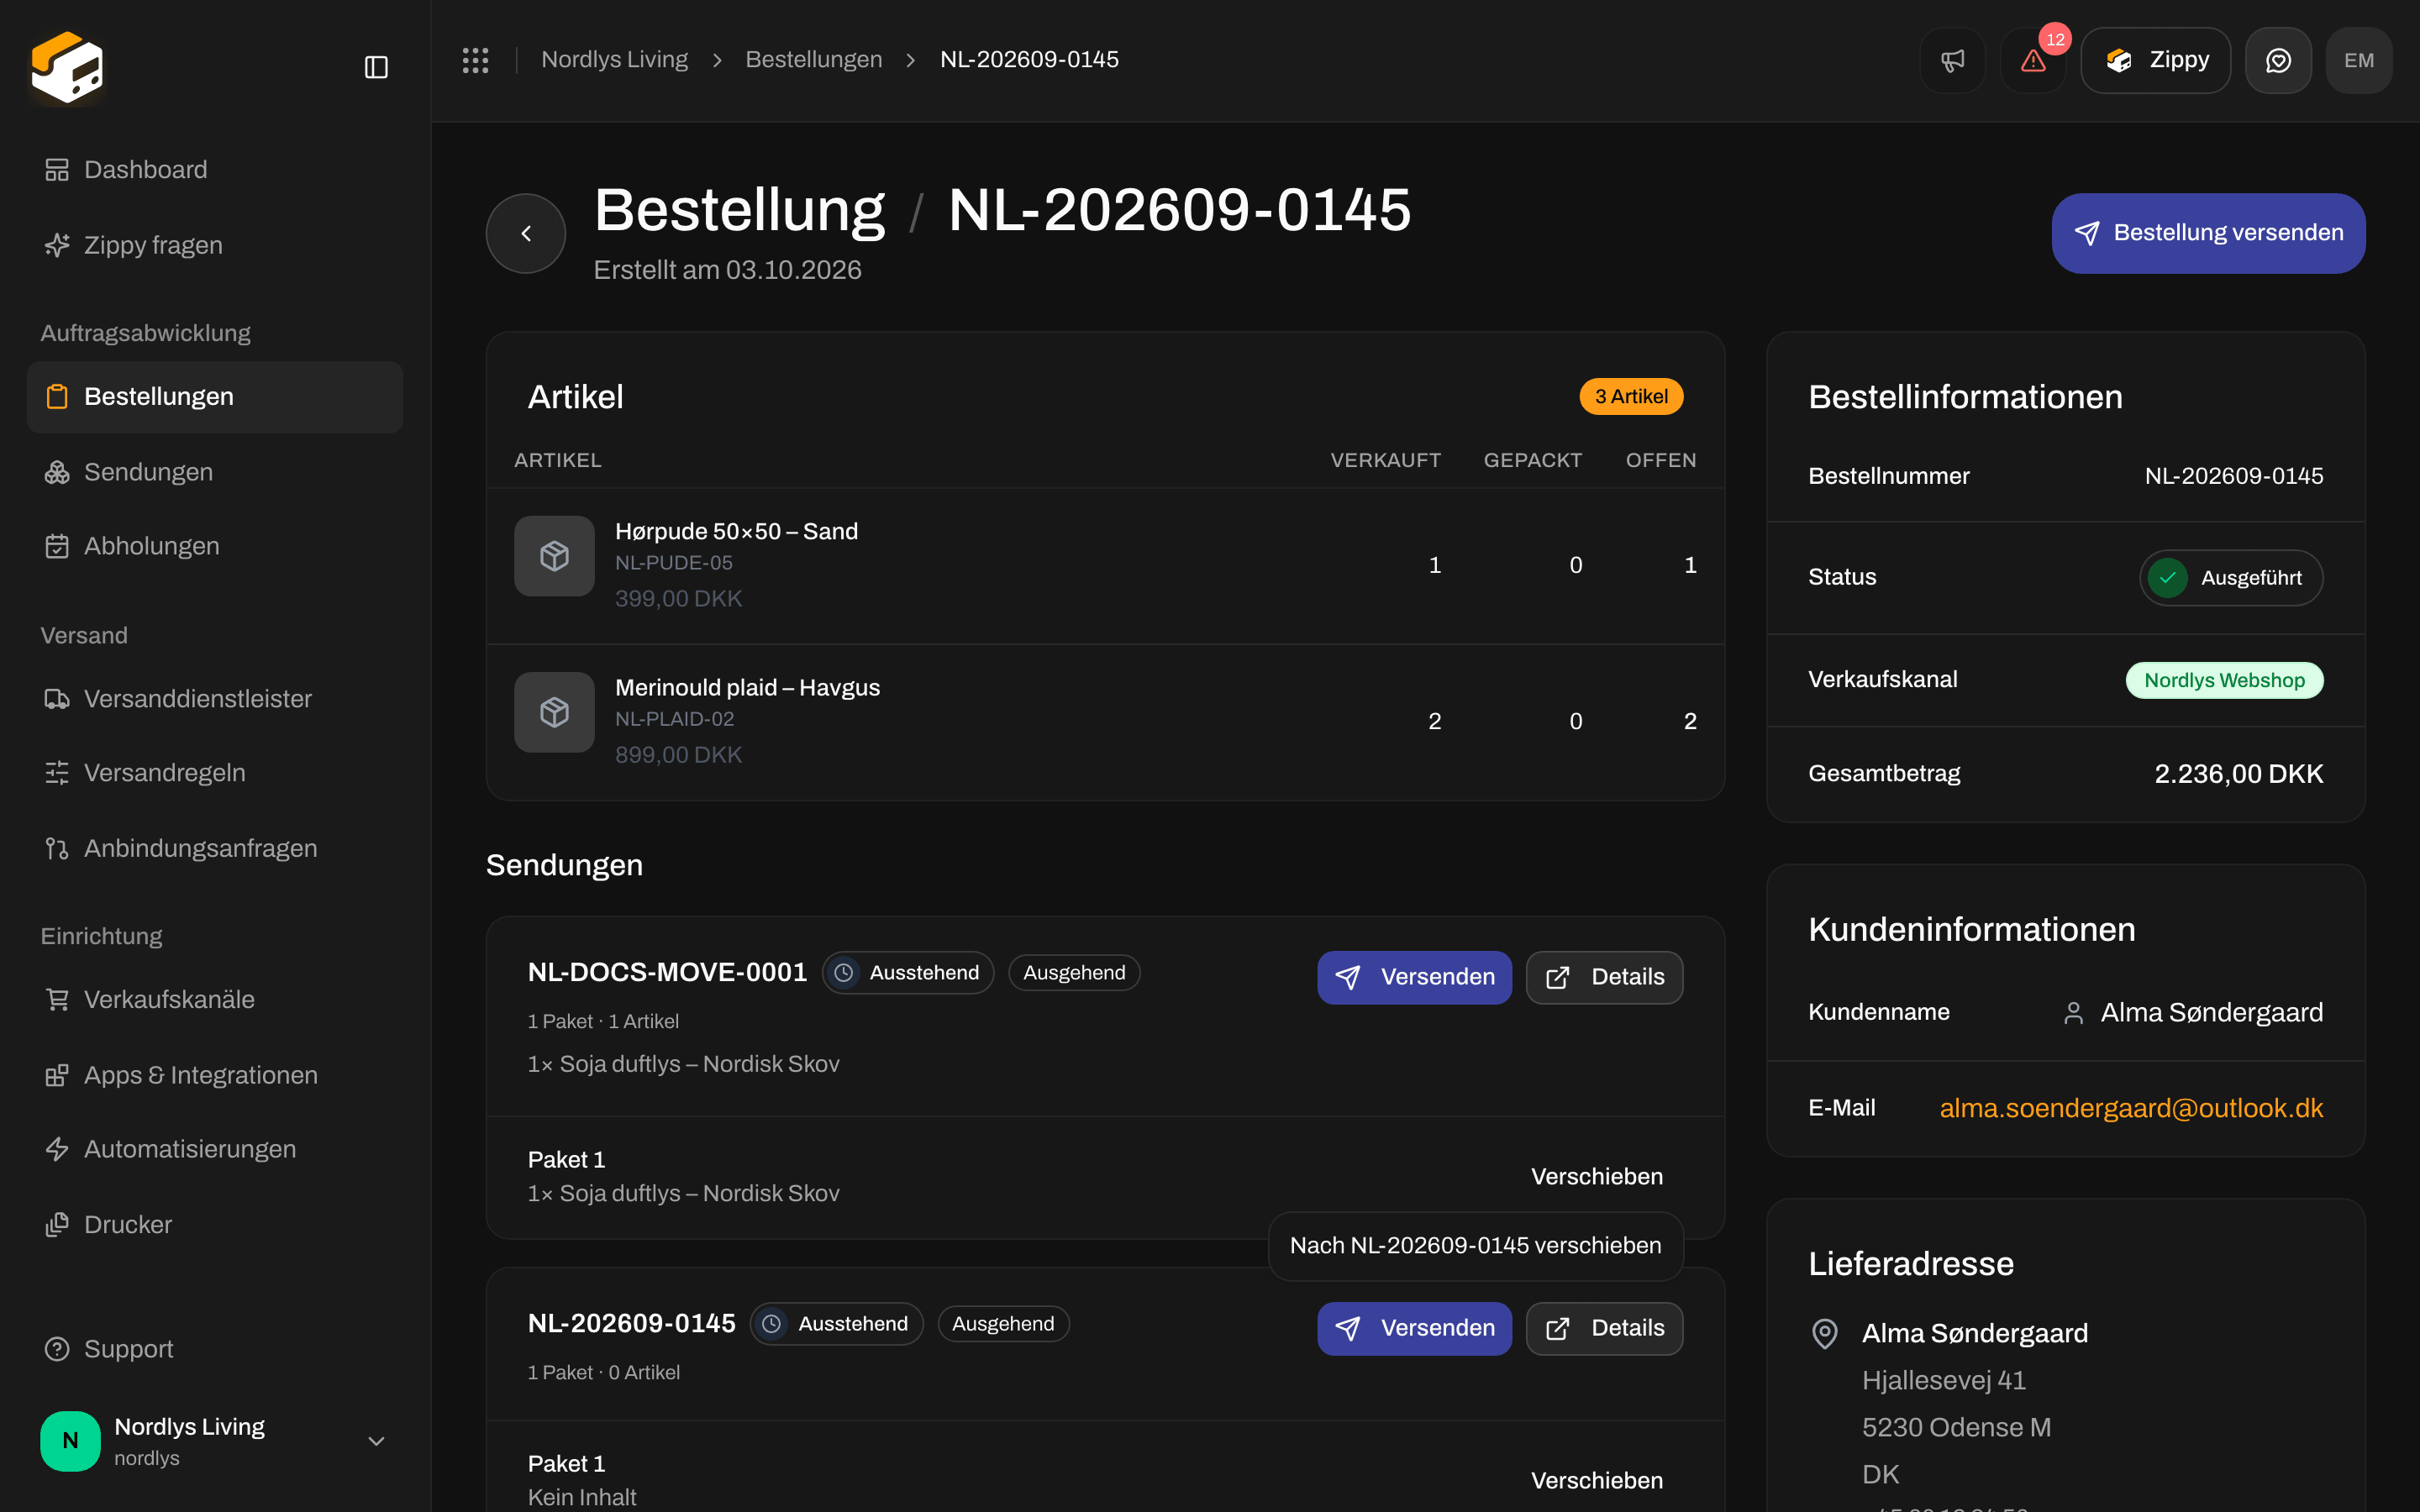
Task: Go back with the round arrow button
Action: (526, 233)
